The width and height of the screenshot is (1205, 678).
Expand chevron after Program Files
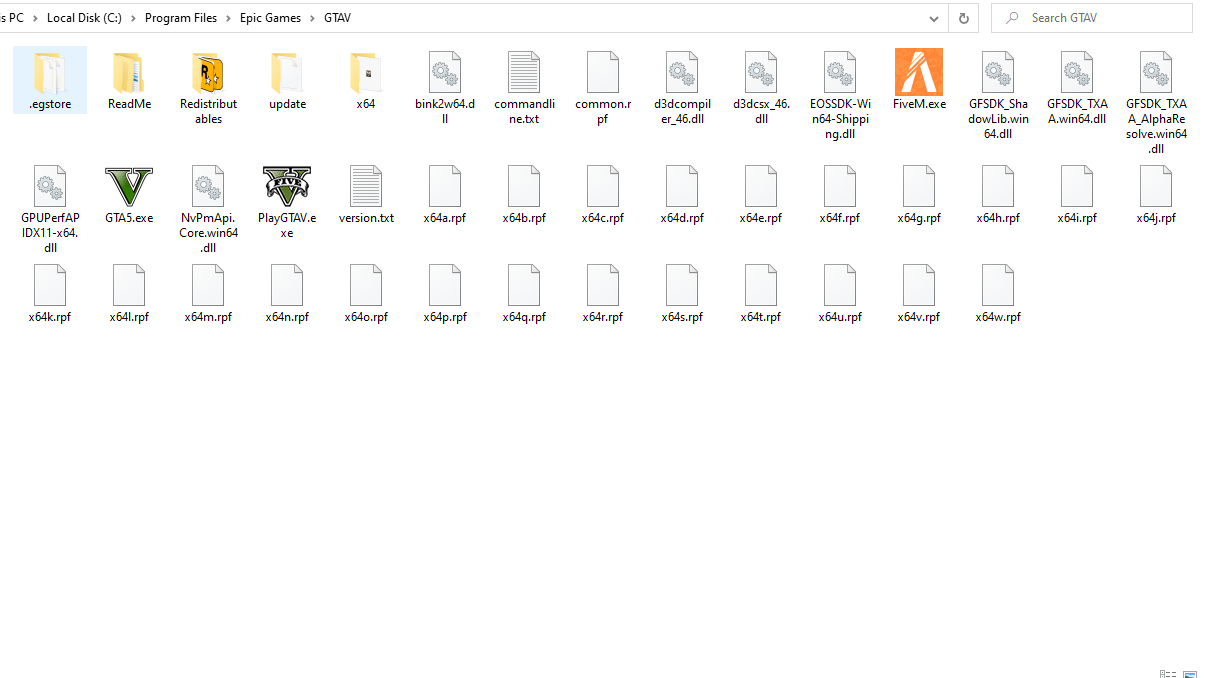point(228,18)
